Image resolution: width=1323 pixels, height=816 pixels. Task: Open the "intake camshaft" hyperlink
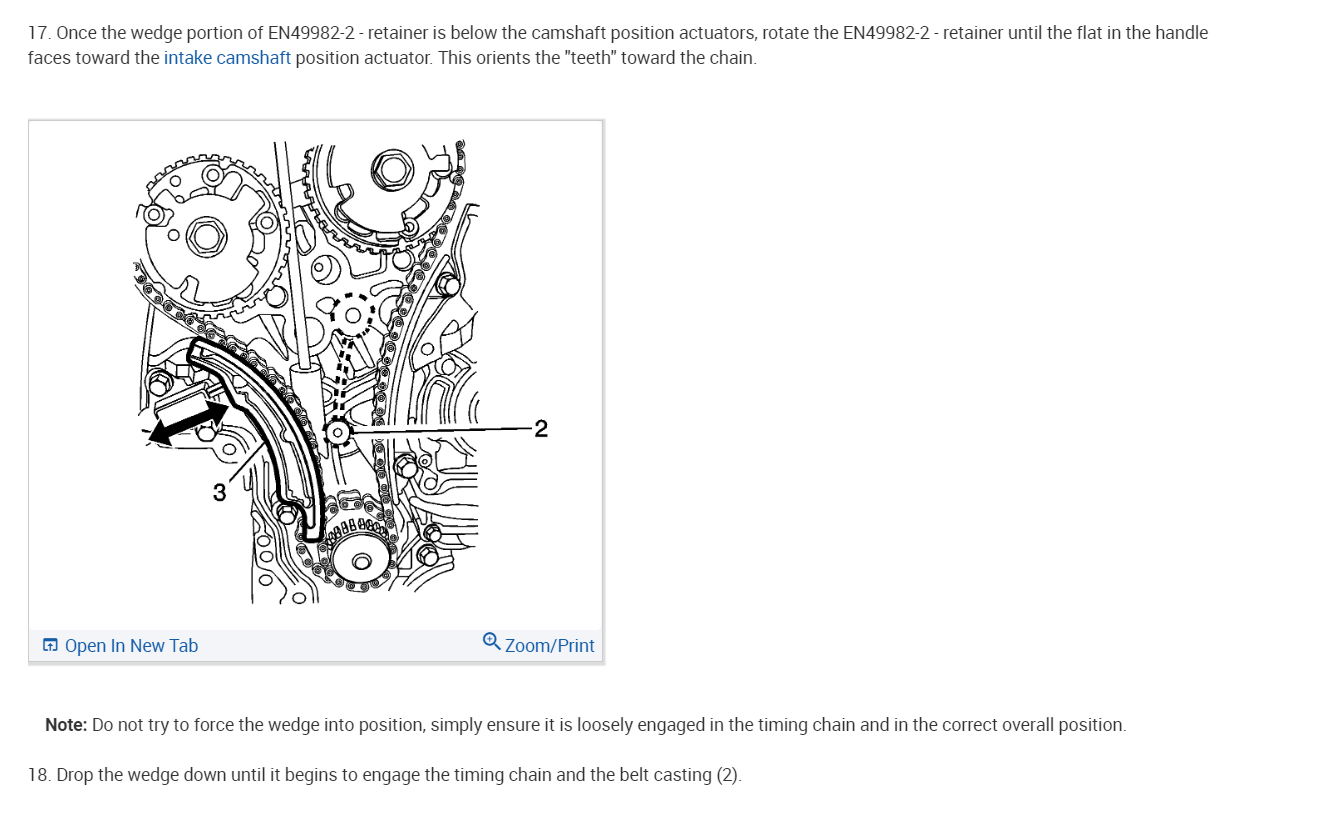[227, 58]
